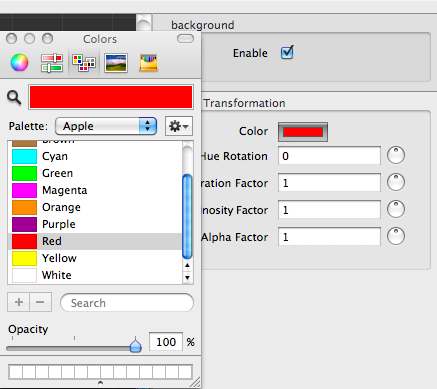This screenshot has width=437, height=389.
Task: Uncheck the Enable background checkbox
Action: [287, 53]
